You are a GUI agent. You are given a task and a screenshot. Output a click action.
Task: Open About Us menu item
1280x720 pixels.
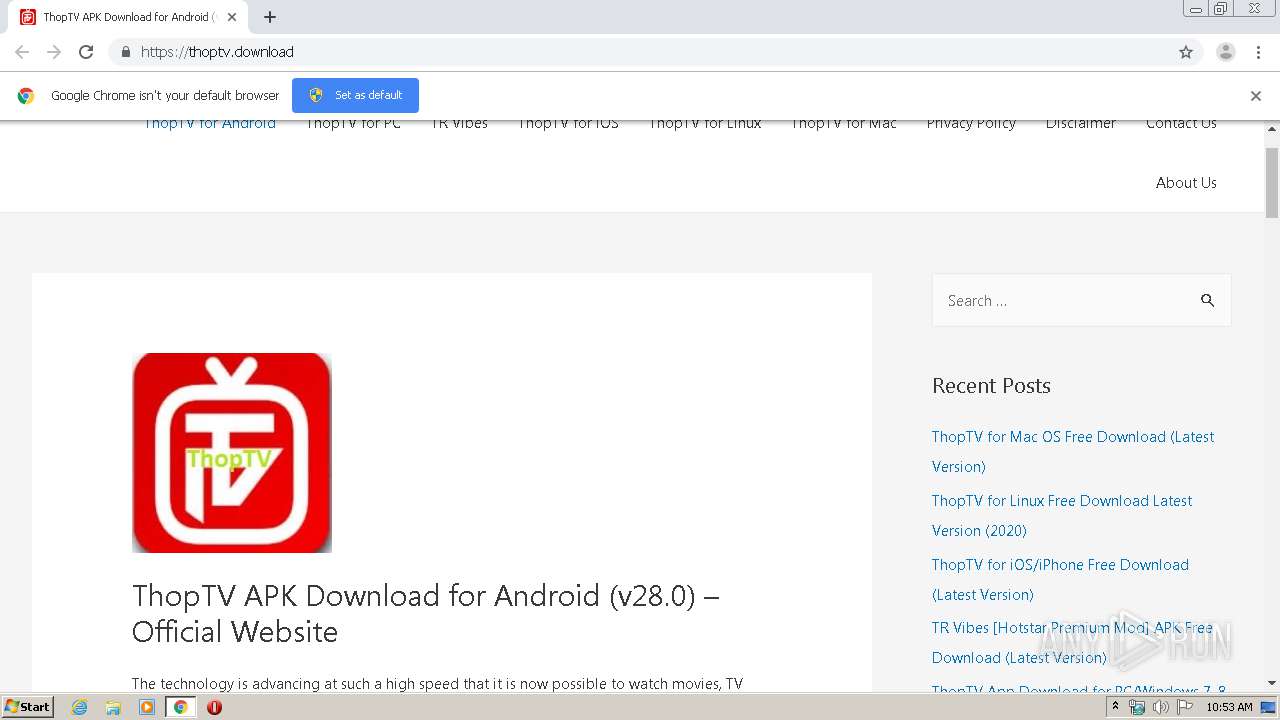pos(1186,182)
